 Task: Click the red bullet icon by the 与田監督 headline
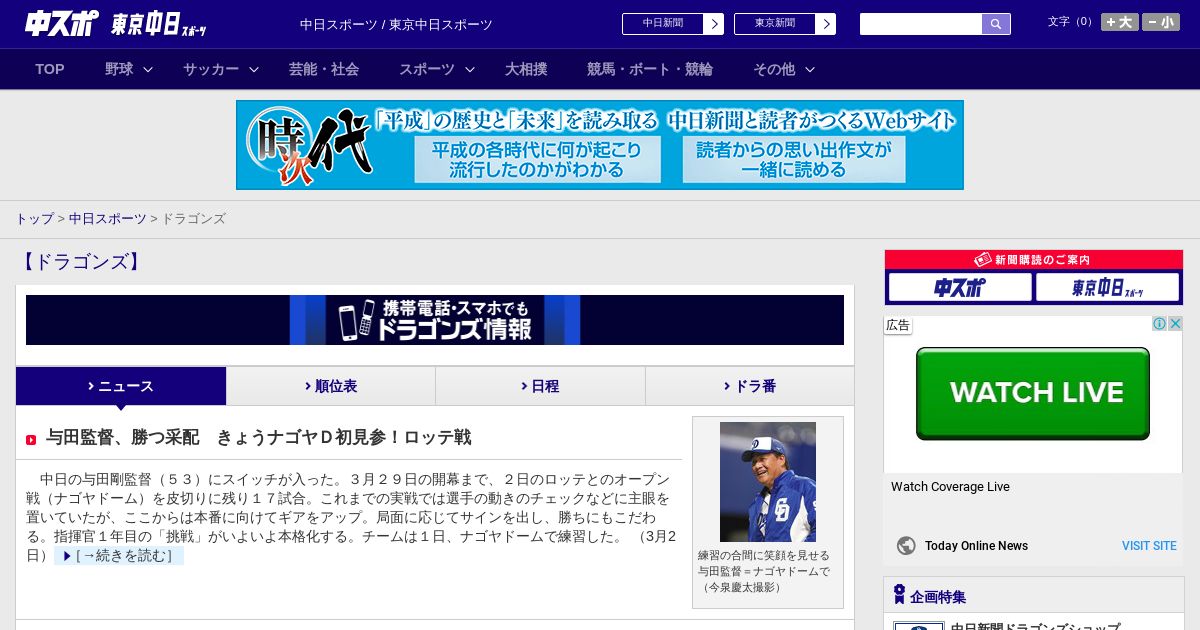[x=31, y=439]
